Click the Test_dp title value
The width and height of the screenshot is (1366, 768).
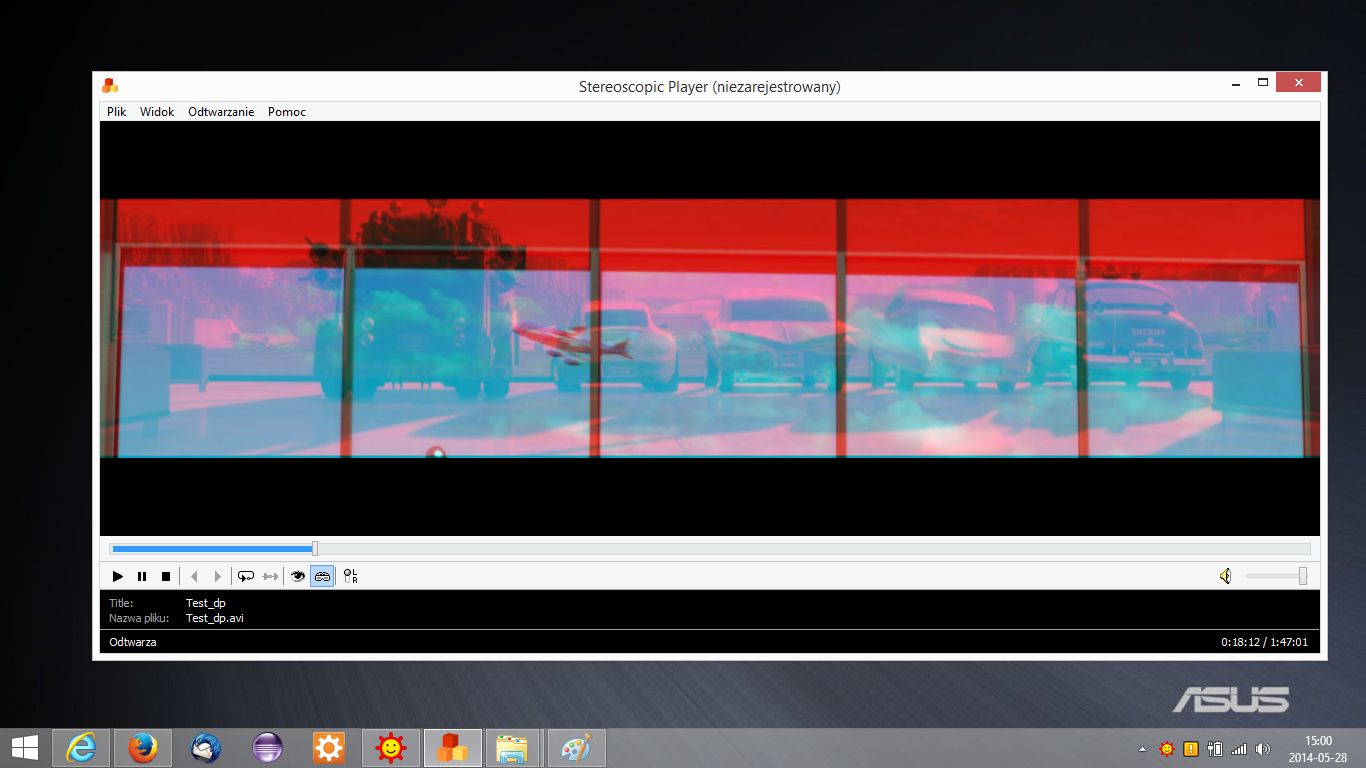click(206, 603)
